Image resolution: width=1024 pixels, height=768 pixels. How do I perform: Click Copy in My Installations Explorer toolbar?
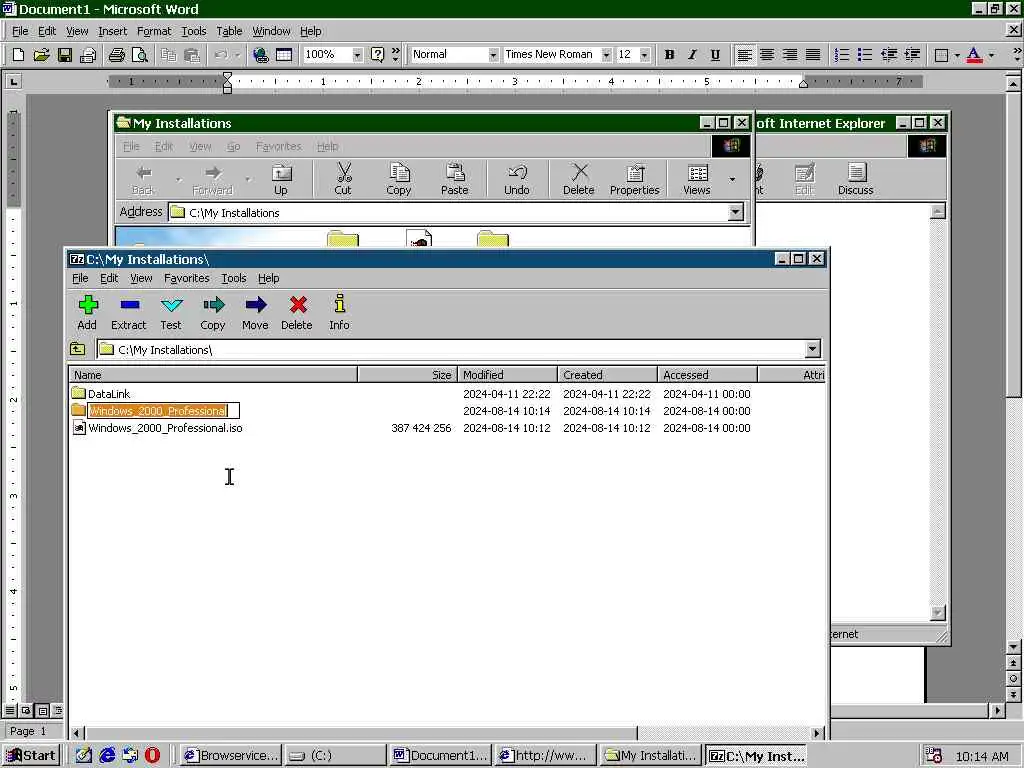398,179
